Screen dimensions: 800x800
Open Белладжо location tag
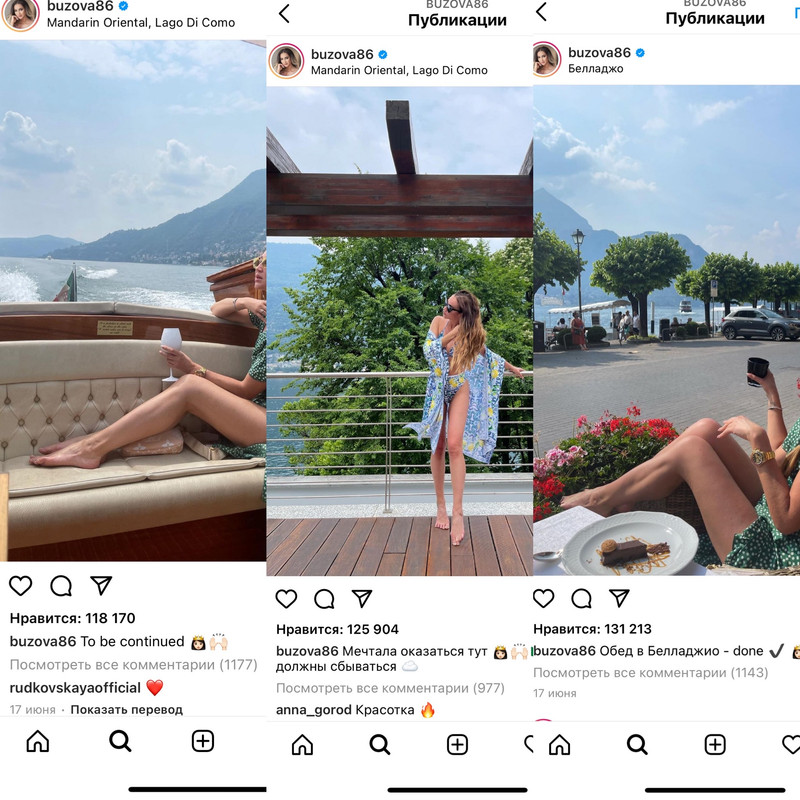(x=595, y=69)
